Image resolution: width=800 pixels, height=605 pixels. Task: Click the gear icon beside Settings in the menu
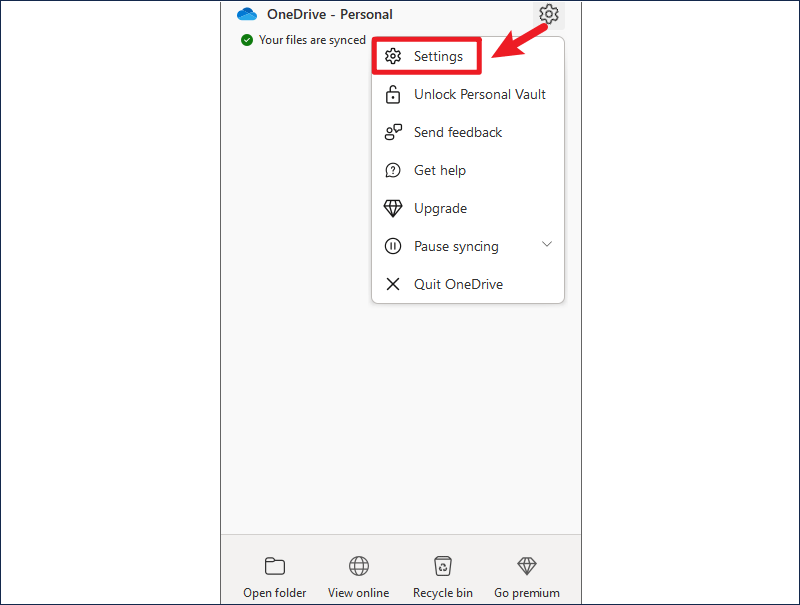(x=393, y=56)
